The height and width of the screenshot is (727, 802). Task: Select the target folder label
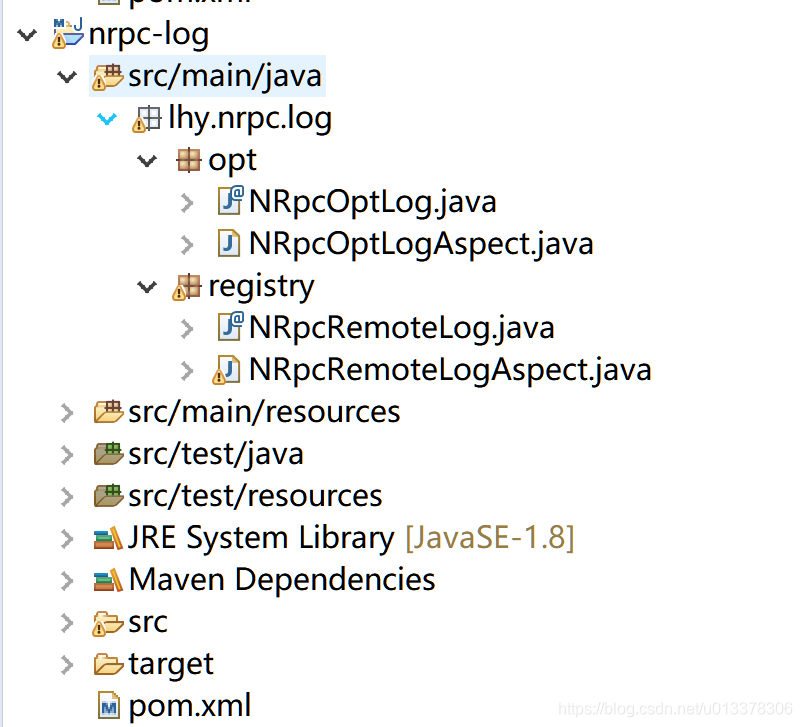point(171,665)
